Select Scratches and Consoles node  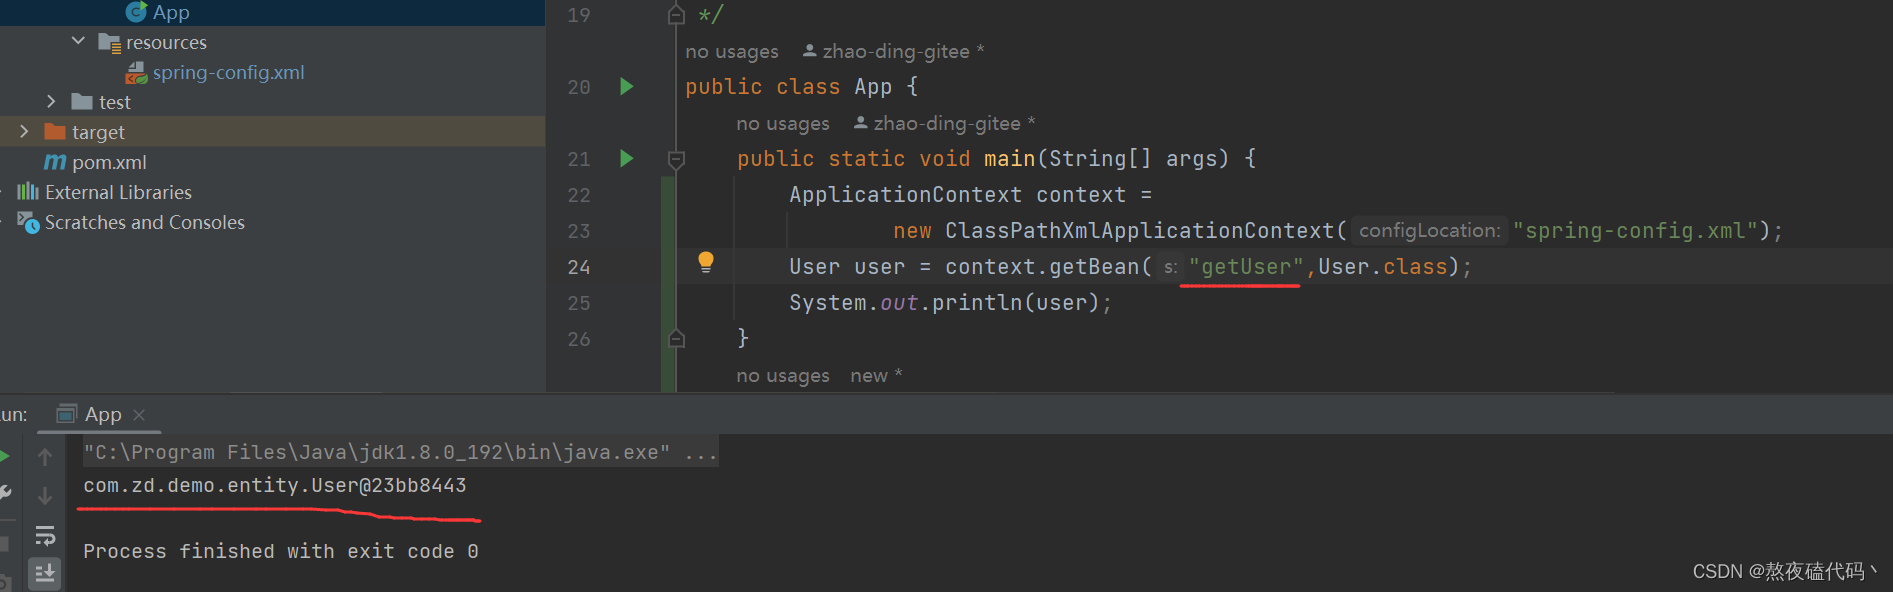(x=144, y=222)
